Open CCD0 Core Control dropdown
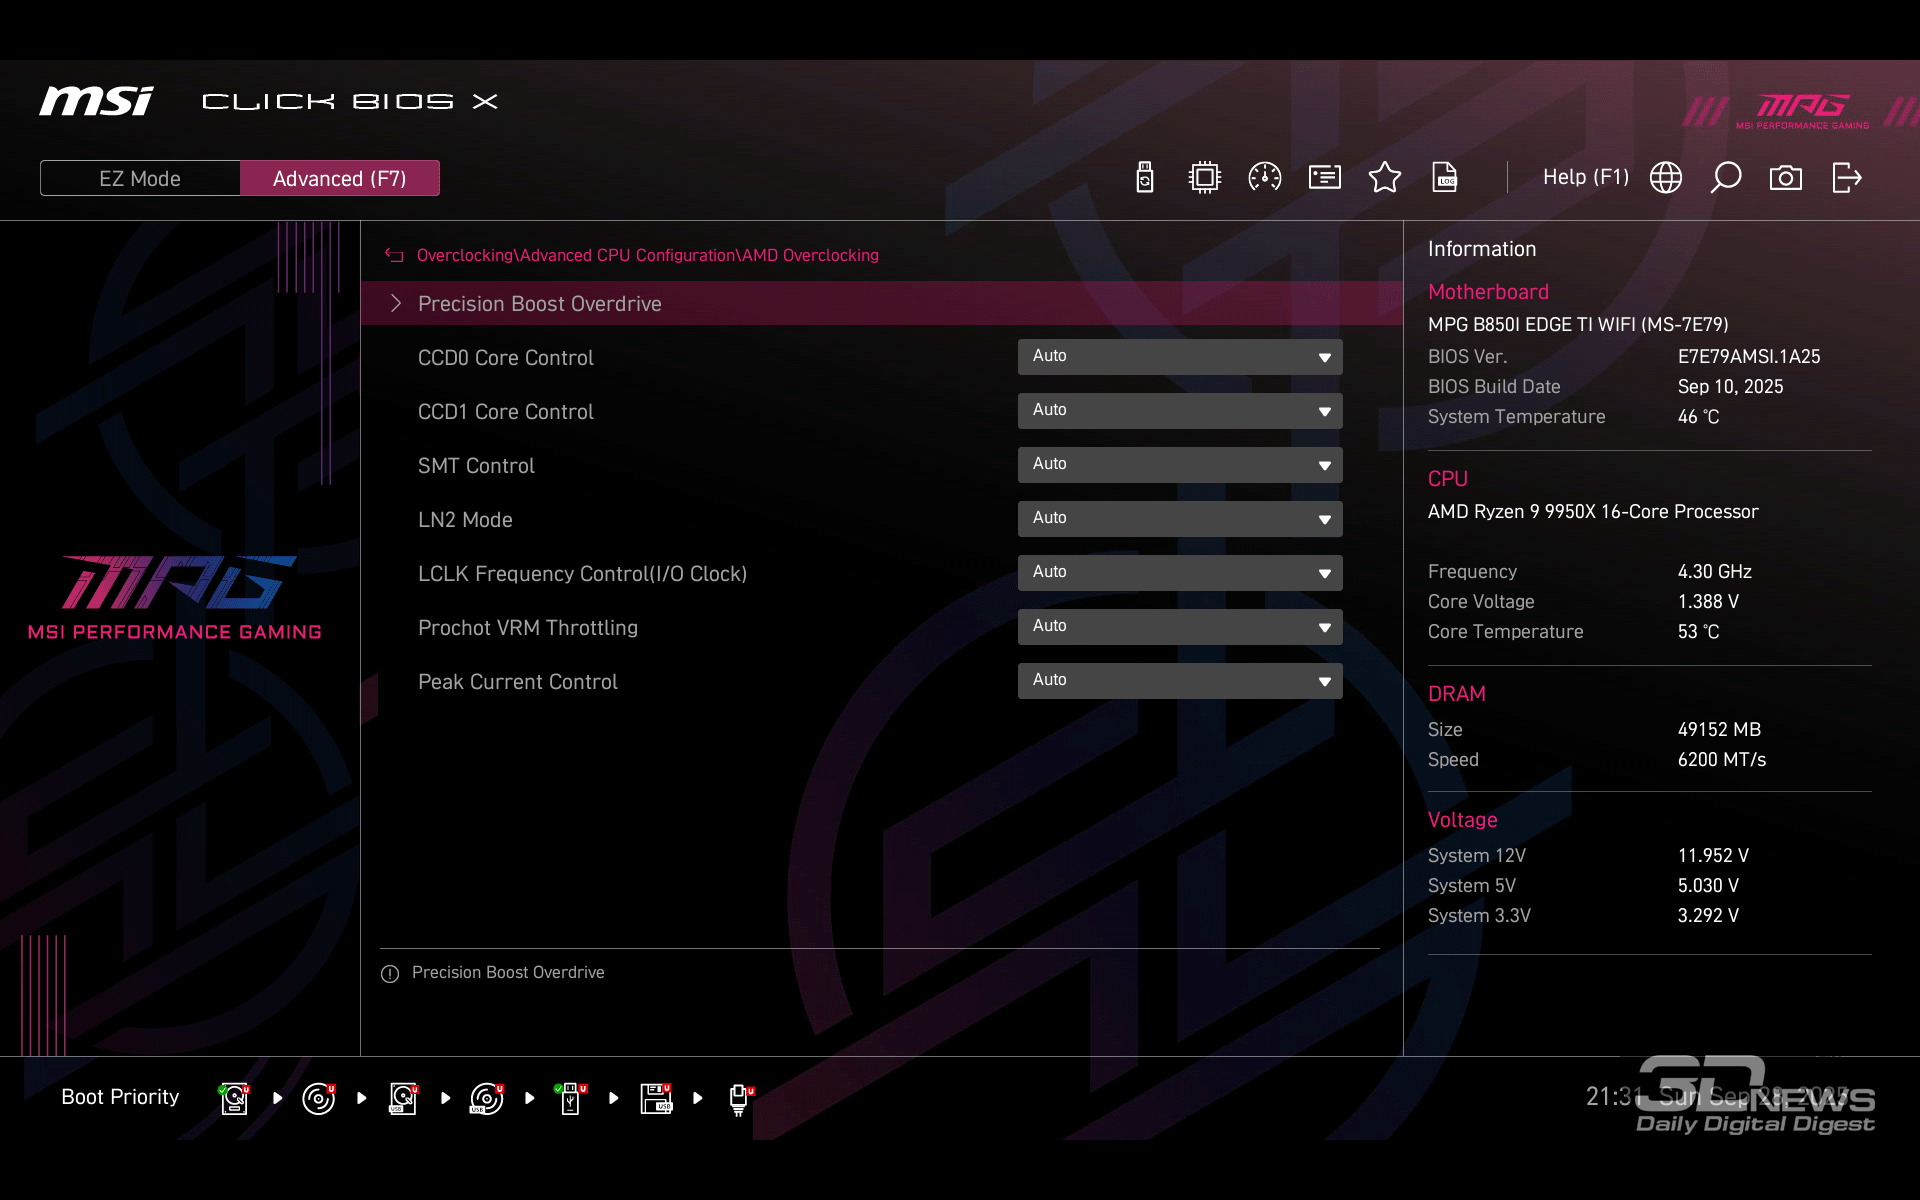Screen dimensions: 1920x1200 pos(1179,357)
